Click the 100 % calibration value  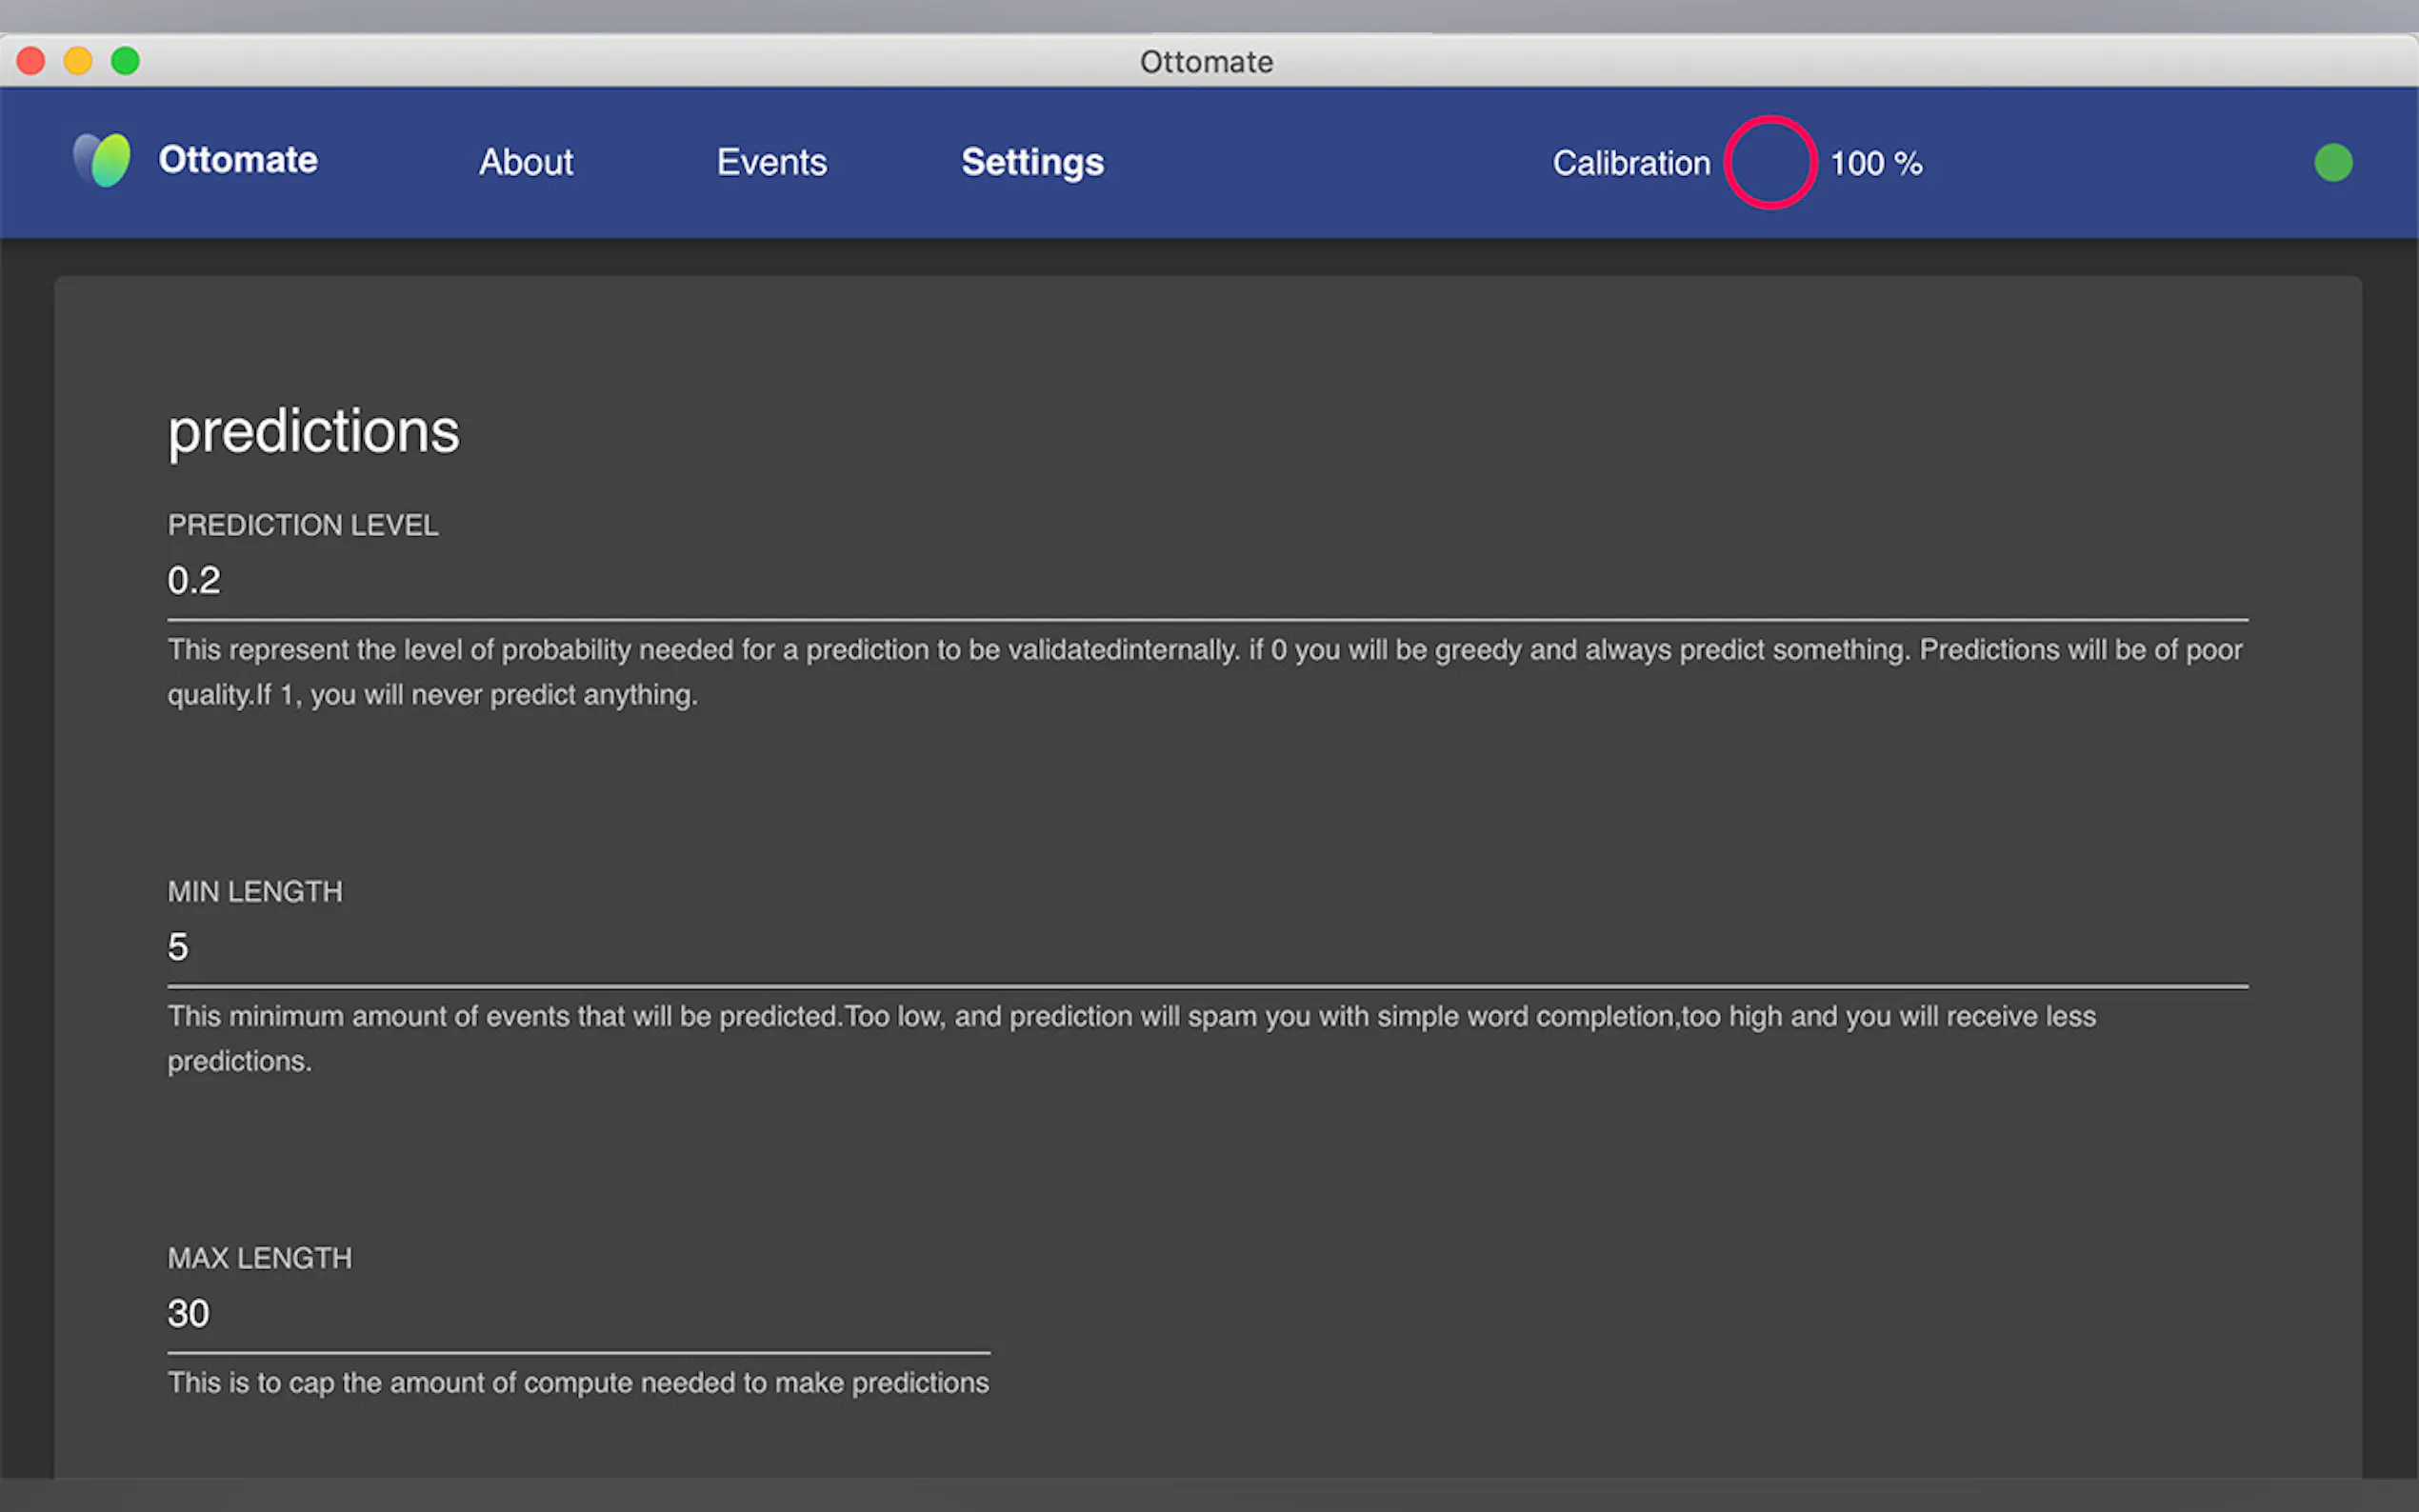(x=1875, y=163)
